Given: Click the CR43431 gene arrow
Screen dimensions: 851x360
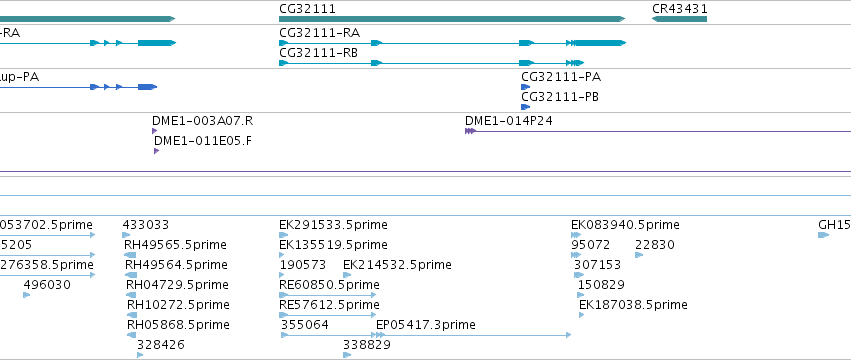Looking at the screenshot, I should [x=679, y=19].
